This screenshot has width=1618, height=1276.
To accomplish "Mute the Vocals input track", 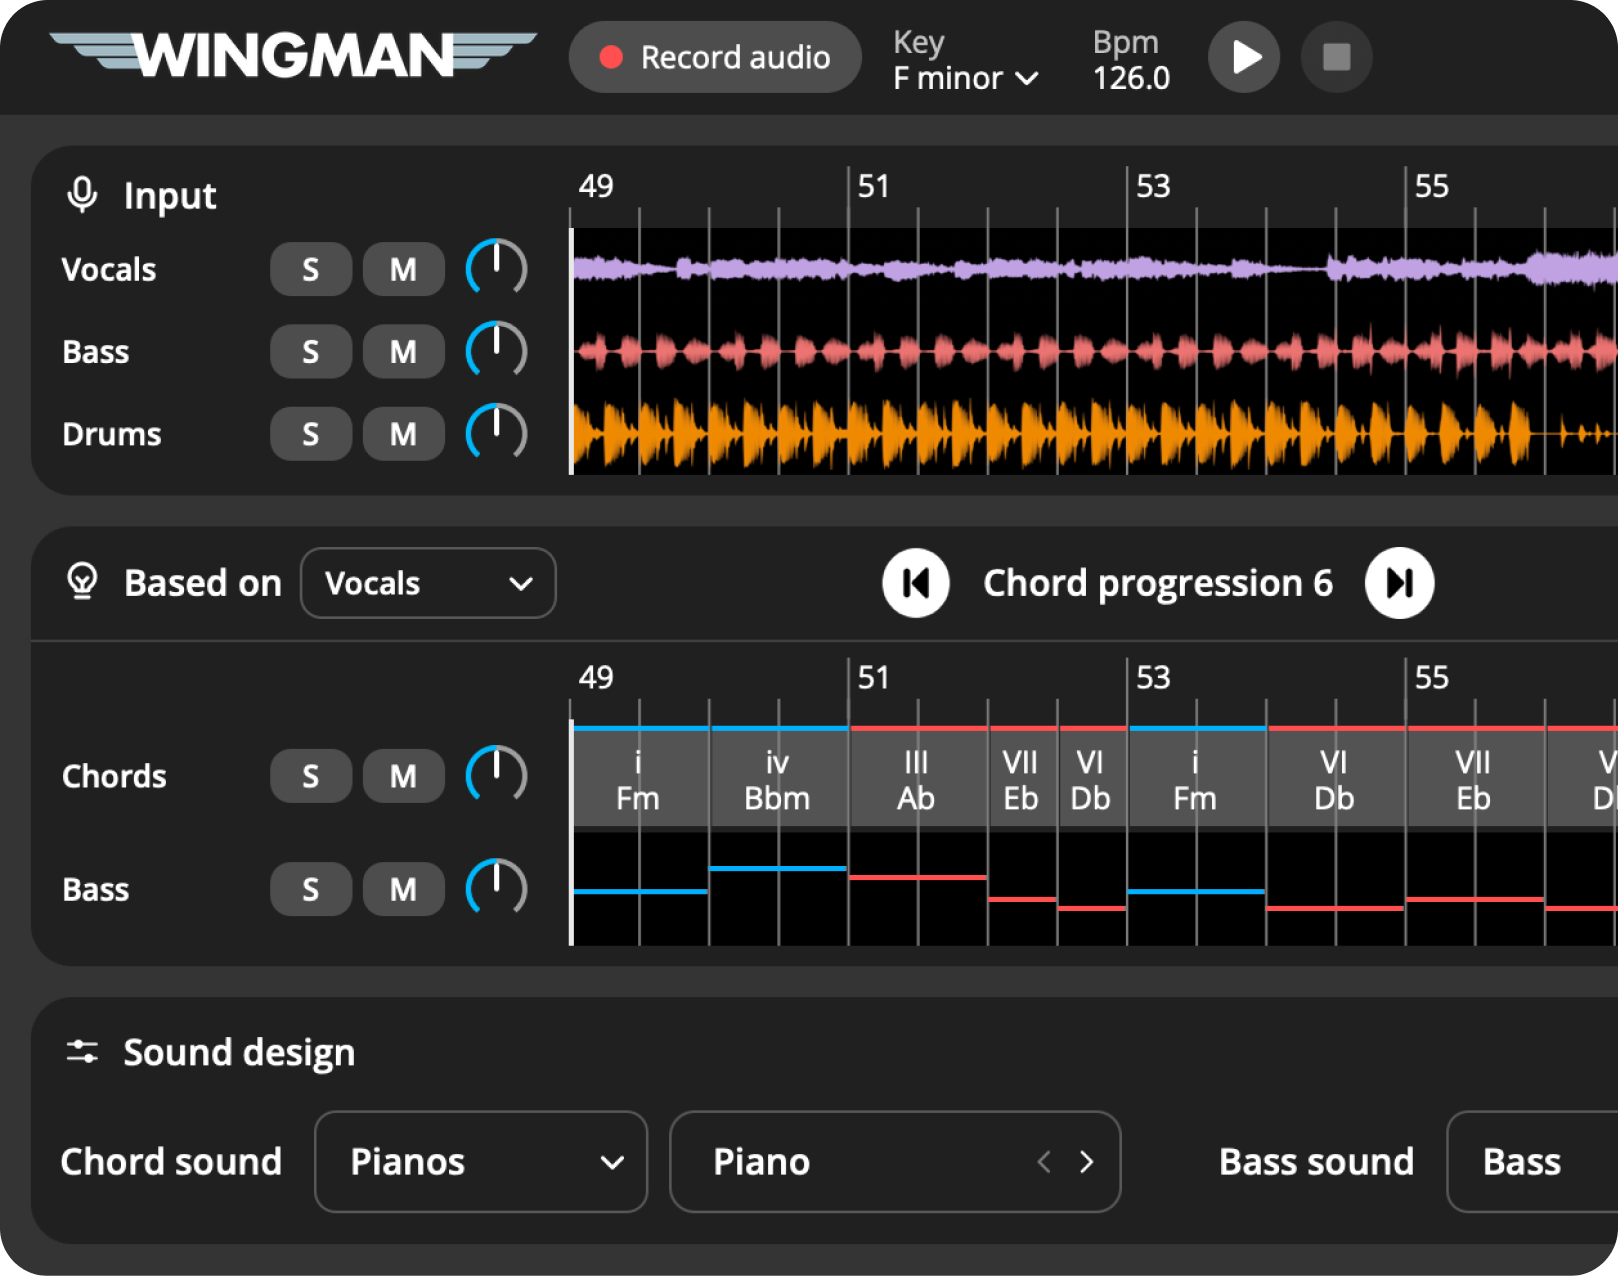I will pyautogui.click(x=403, y=269).
